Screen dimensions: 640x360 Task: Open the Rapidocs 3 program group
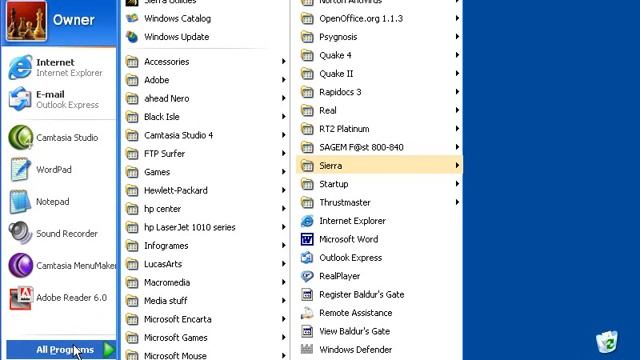pos(379,92)
